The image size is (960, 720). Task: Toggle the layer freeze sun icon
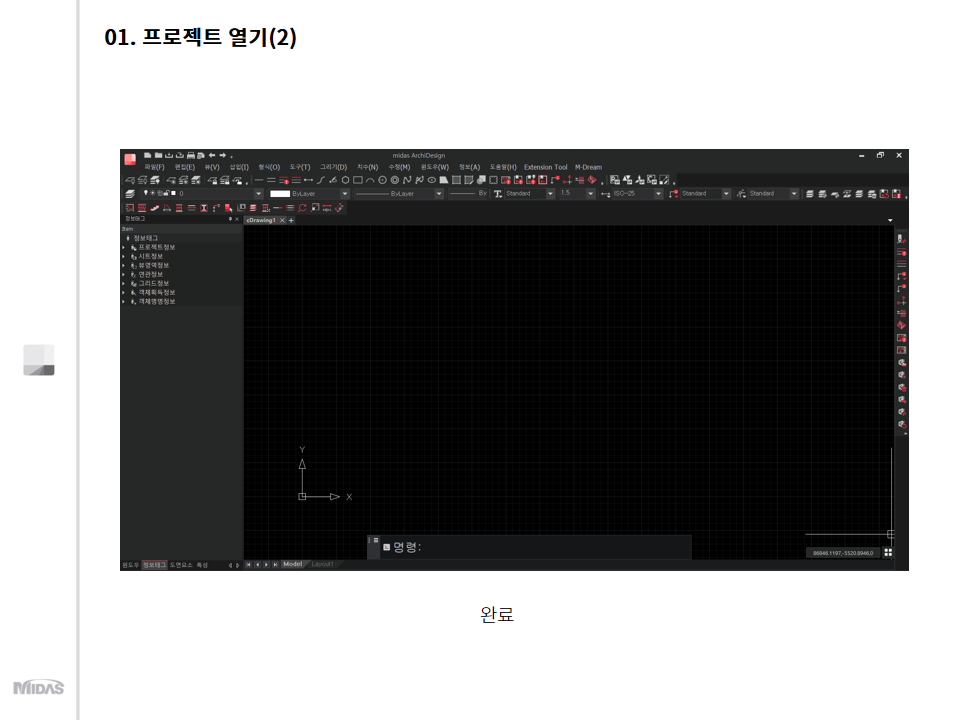(x=152, y=193)
